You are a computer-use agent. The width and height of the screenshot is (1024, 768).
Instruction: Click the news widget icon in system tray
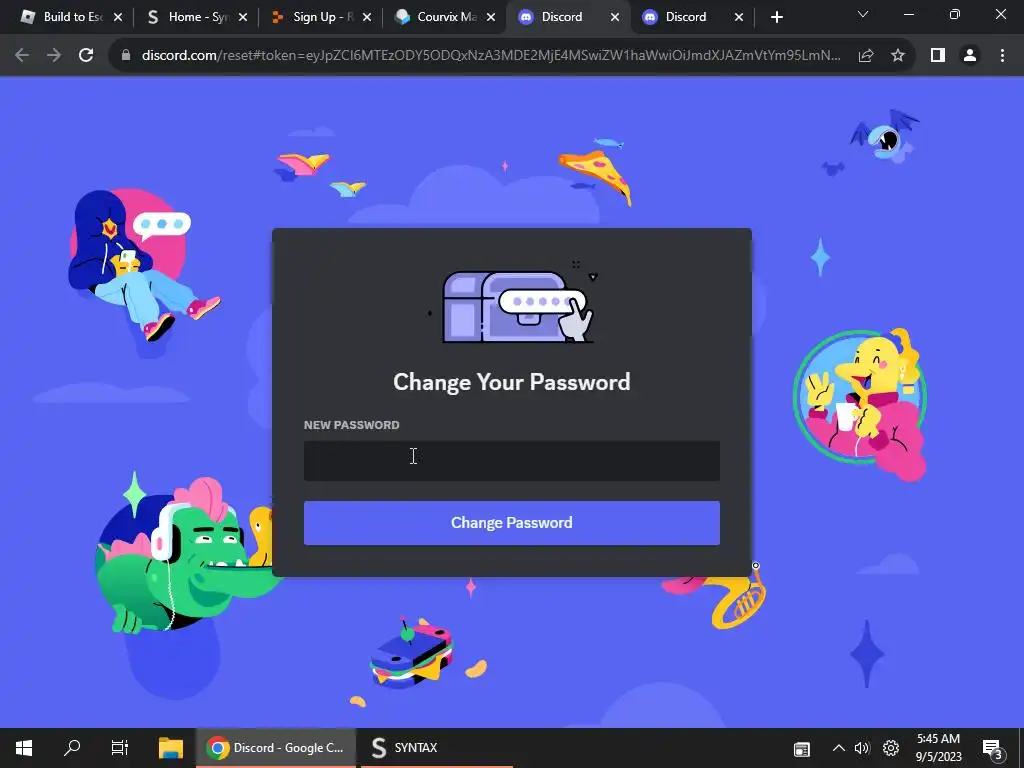click(x=801, y=749)
